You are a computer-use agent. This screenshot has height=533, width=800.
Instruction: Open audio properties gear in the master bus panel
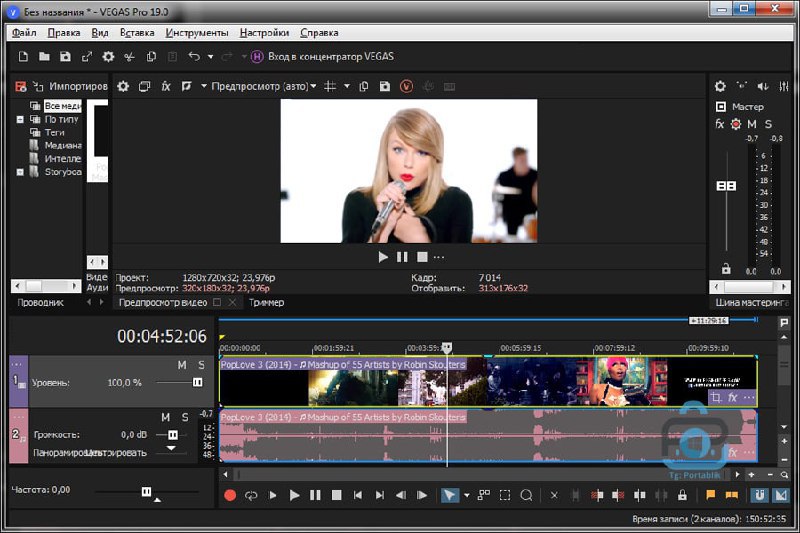pos(720,86)
